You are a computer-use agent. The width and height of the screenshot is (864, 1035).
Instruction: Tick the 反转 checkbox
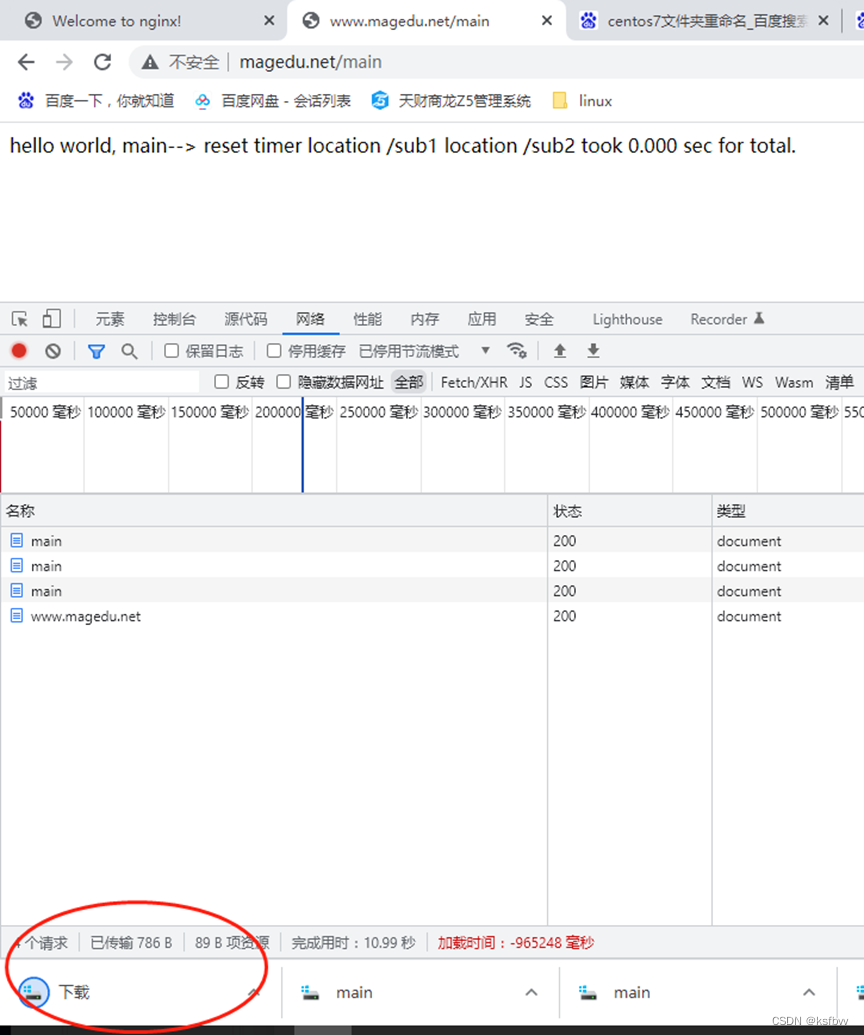pyautogui.click(x=222, y=382)
